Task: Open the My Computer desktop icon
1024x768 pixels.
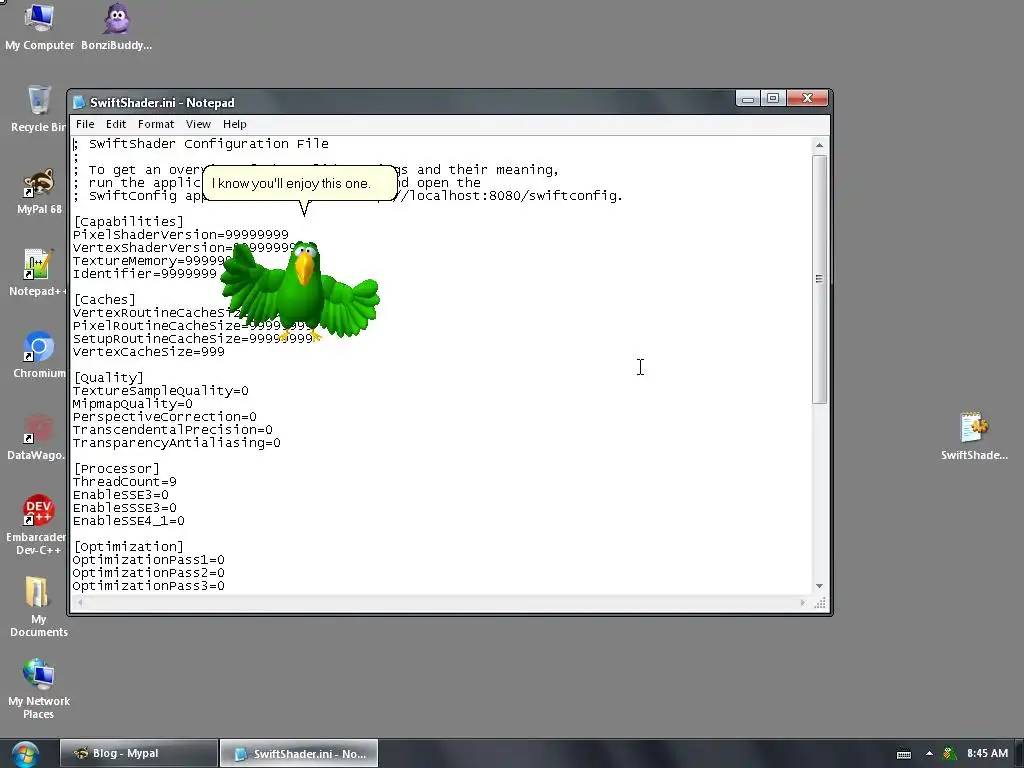Action: pyautogui.click(x=39, y=27)
